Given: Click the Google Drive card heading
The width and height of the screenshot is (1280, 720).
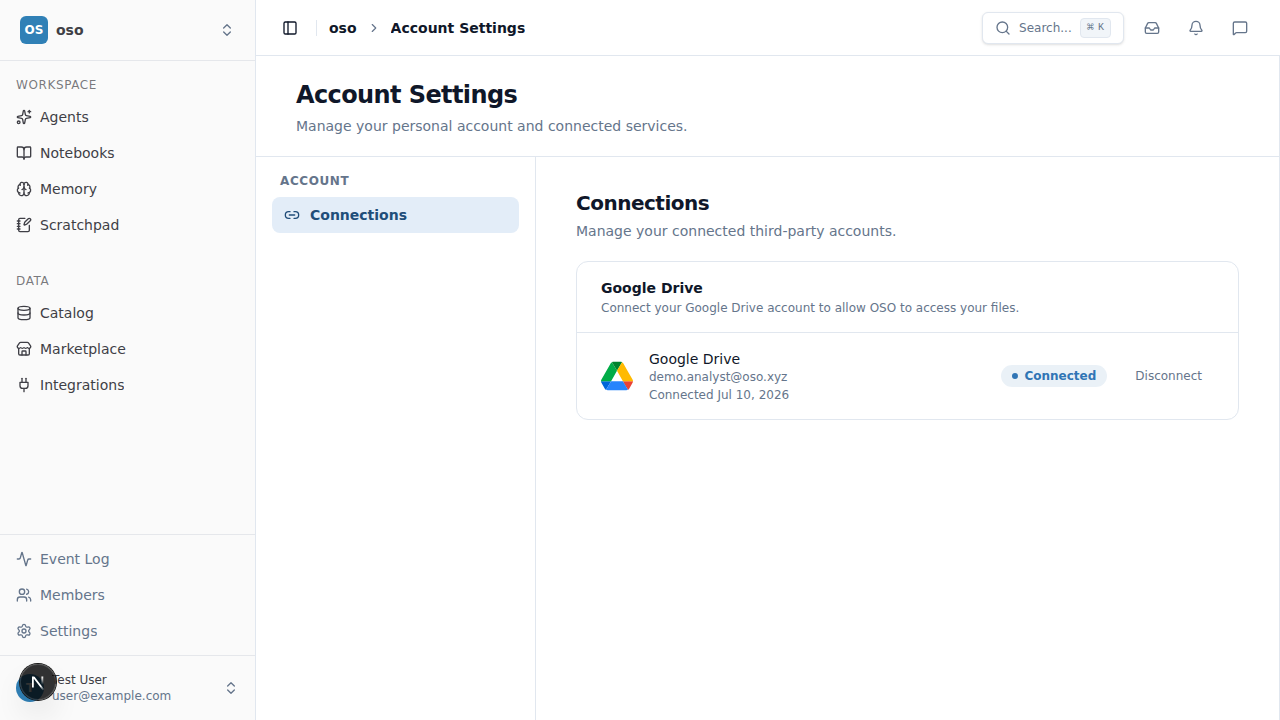Looking at the screenshot, I should [x=652, y=288].
